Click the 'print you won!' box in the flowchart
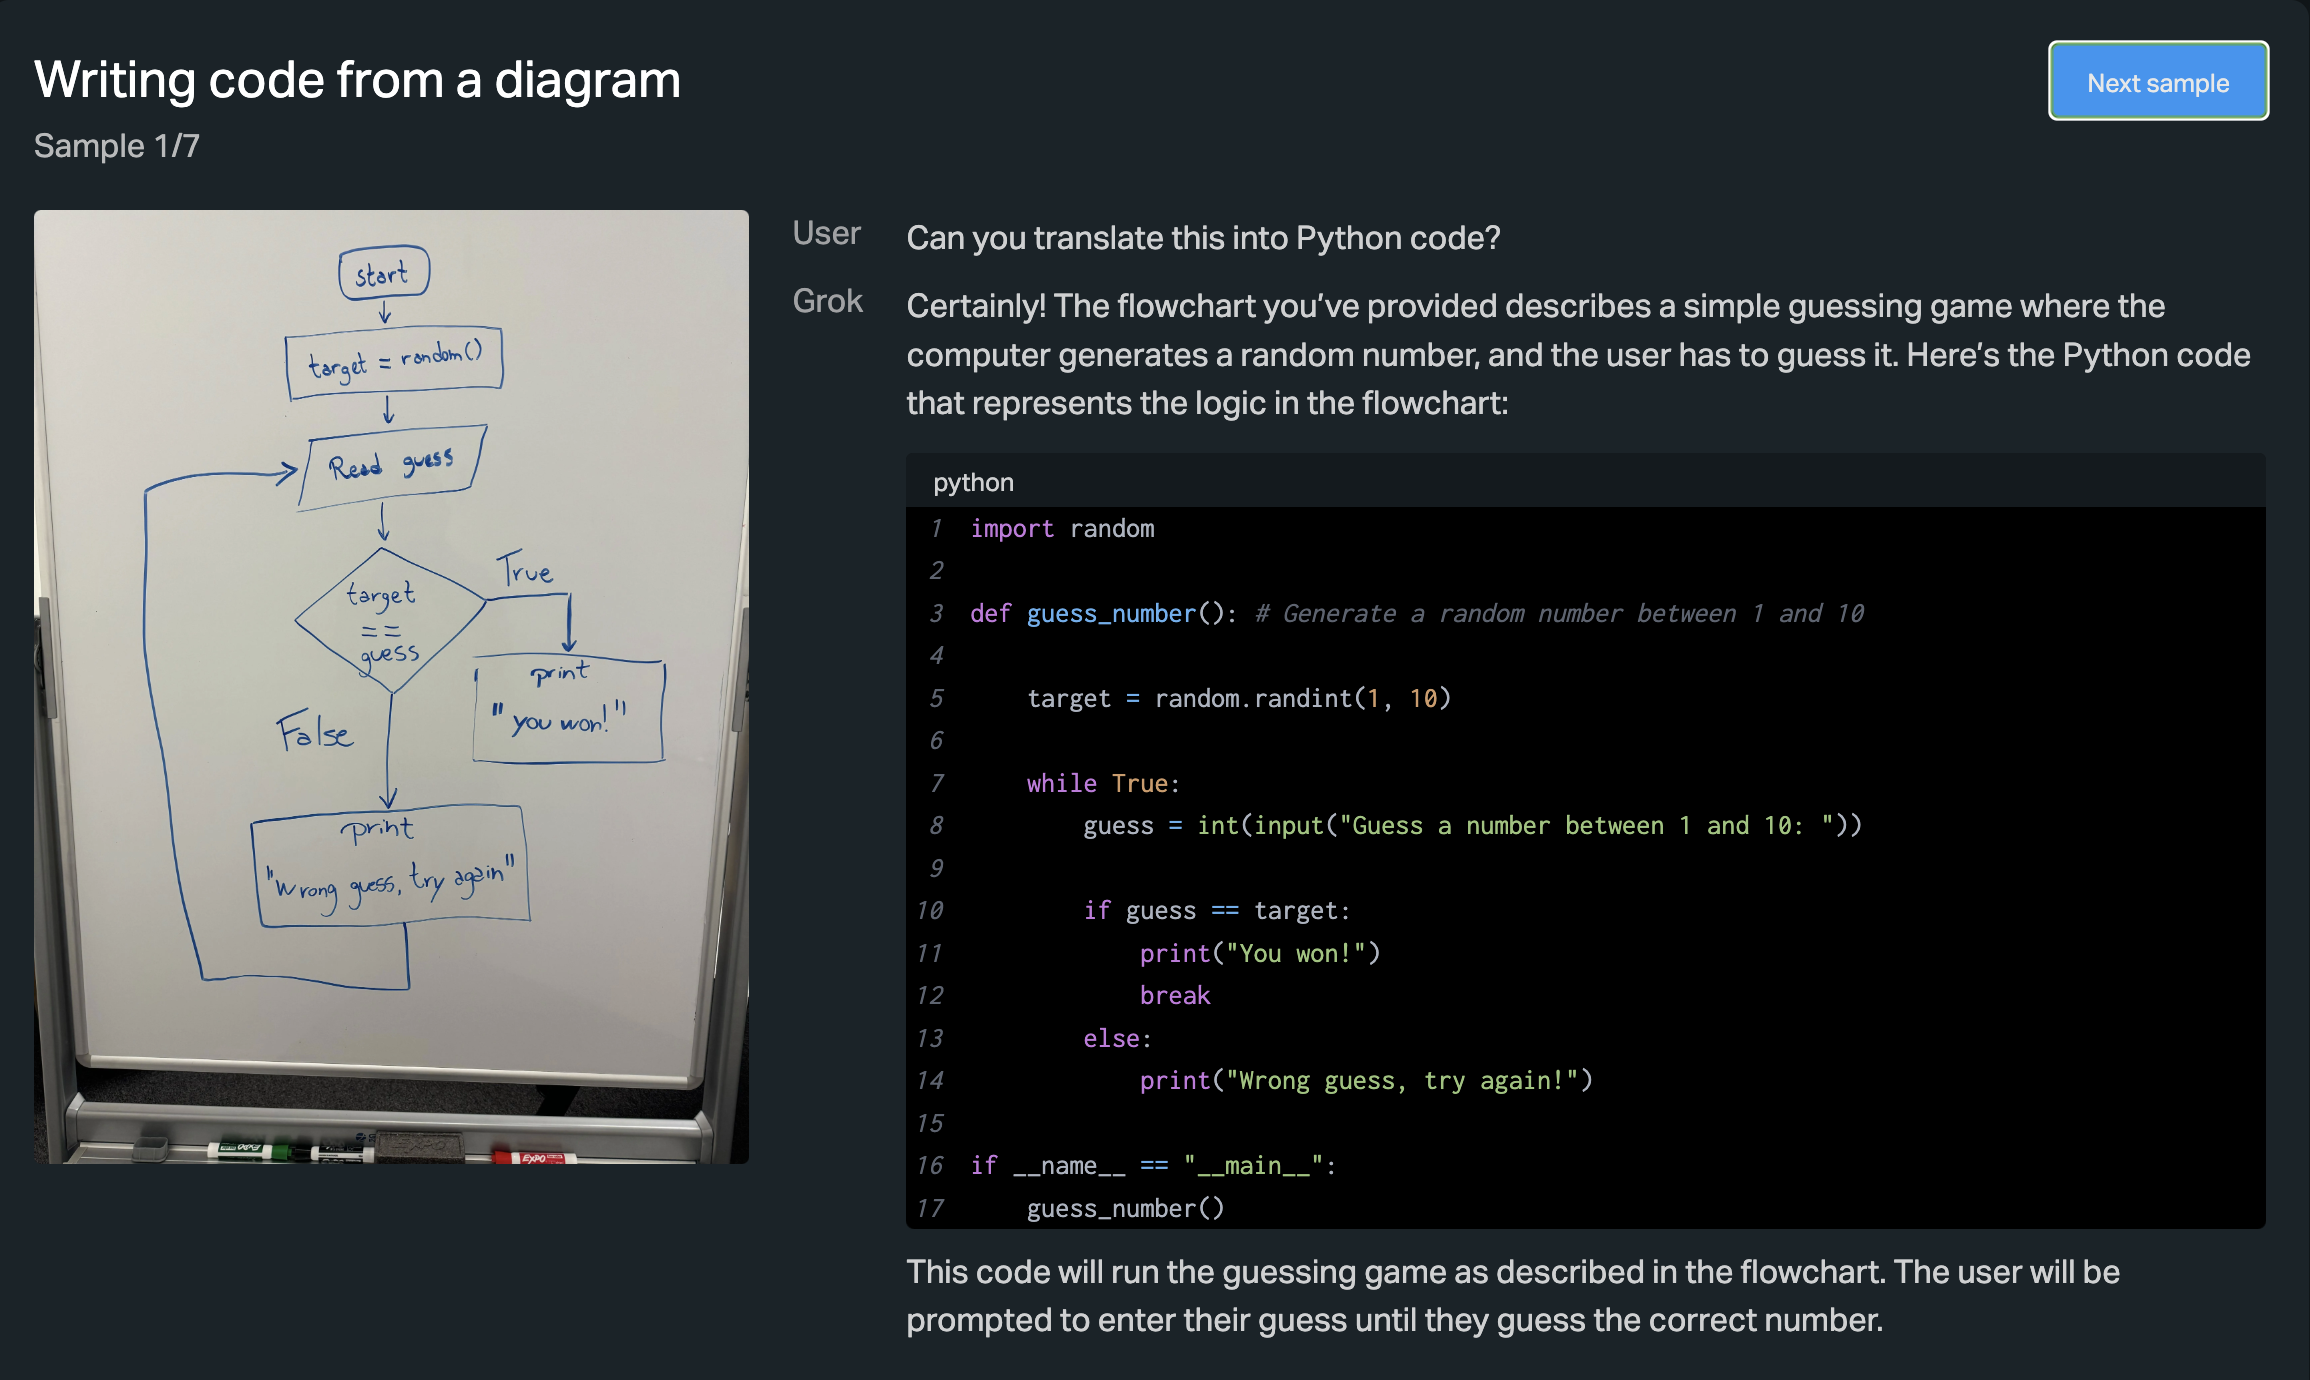Viewport: 2310px width, 1380px height. click(x=567, y=709)
